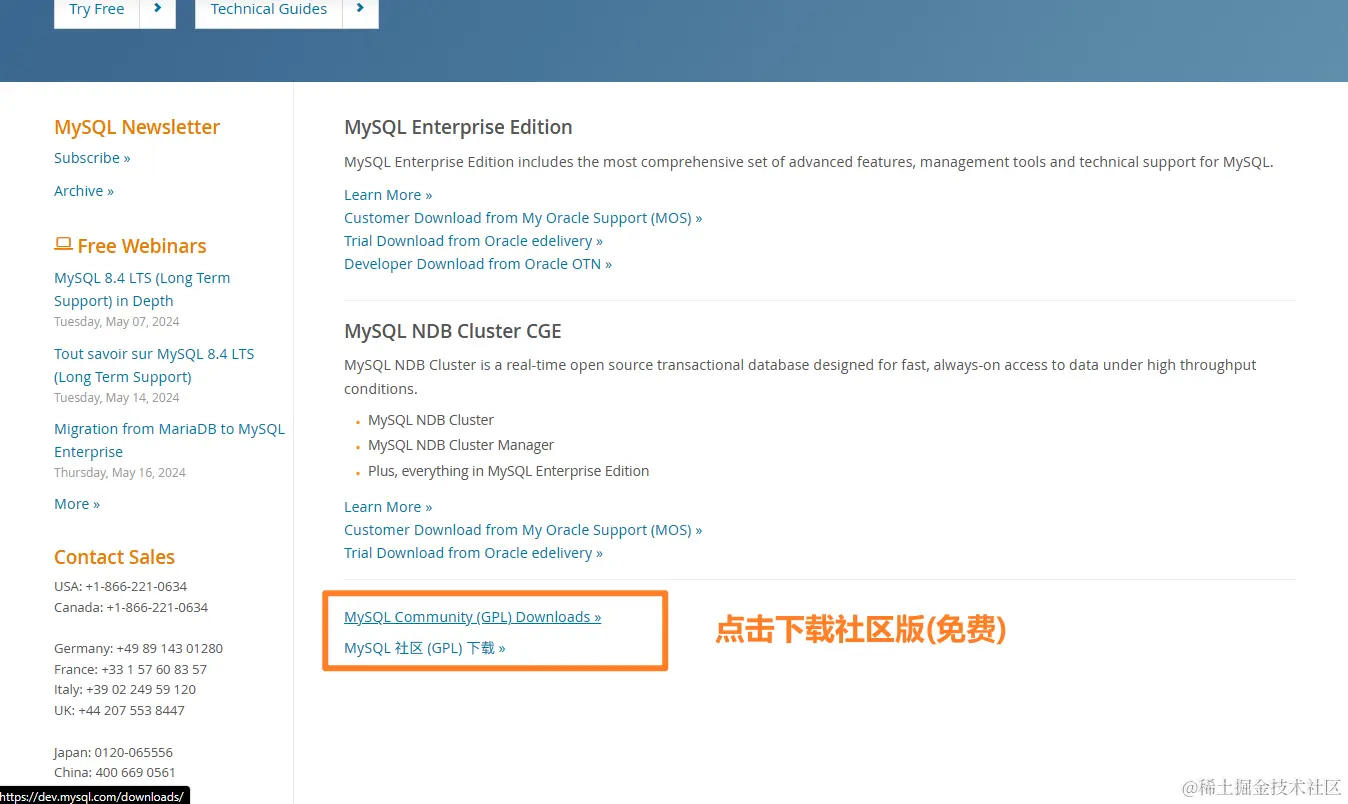This screenshot has width=1348, height=804.
Task: Select the Enterprise Edition description paragraph
Action: click(809, 162)
